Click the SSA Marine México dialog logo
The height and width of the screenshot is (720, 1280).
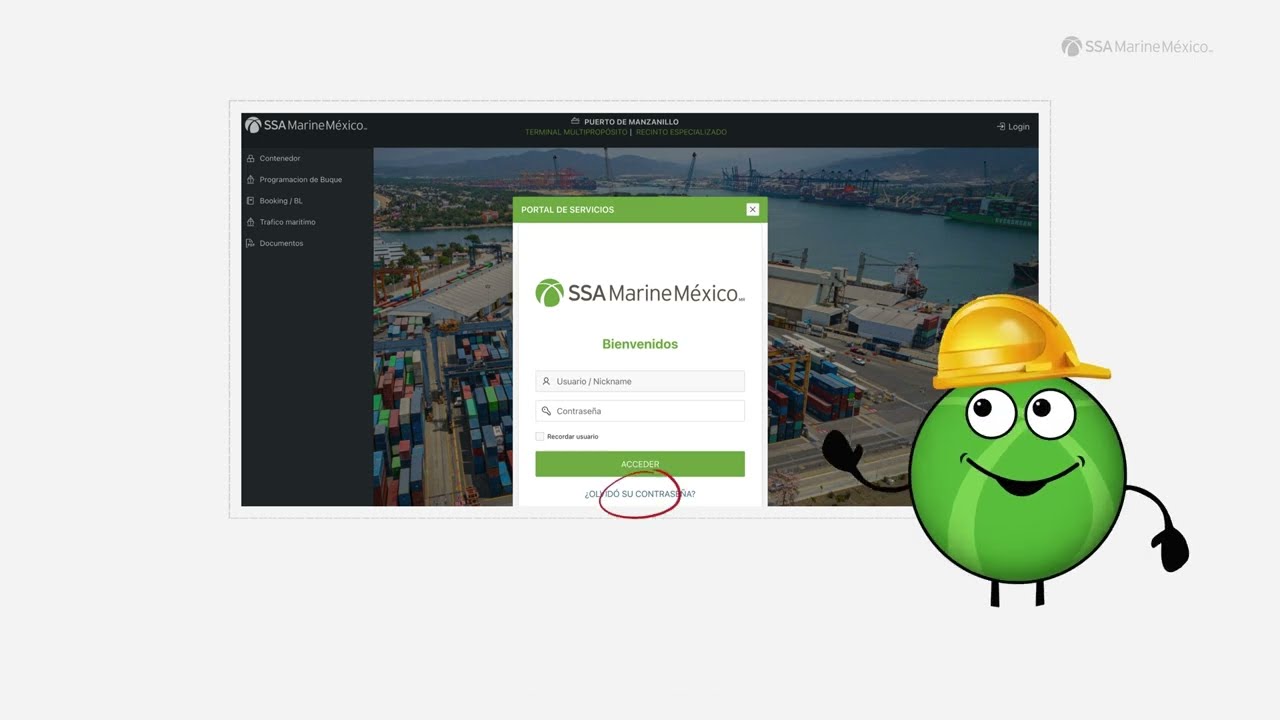[640, 293]
